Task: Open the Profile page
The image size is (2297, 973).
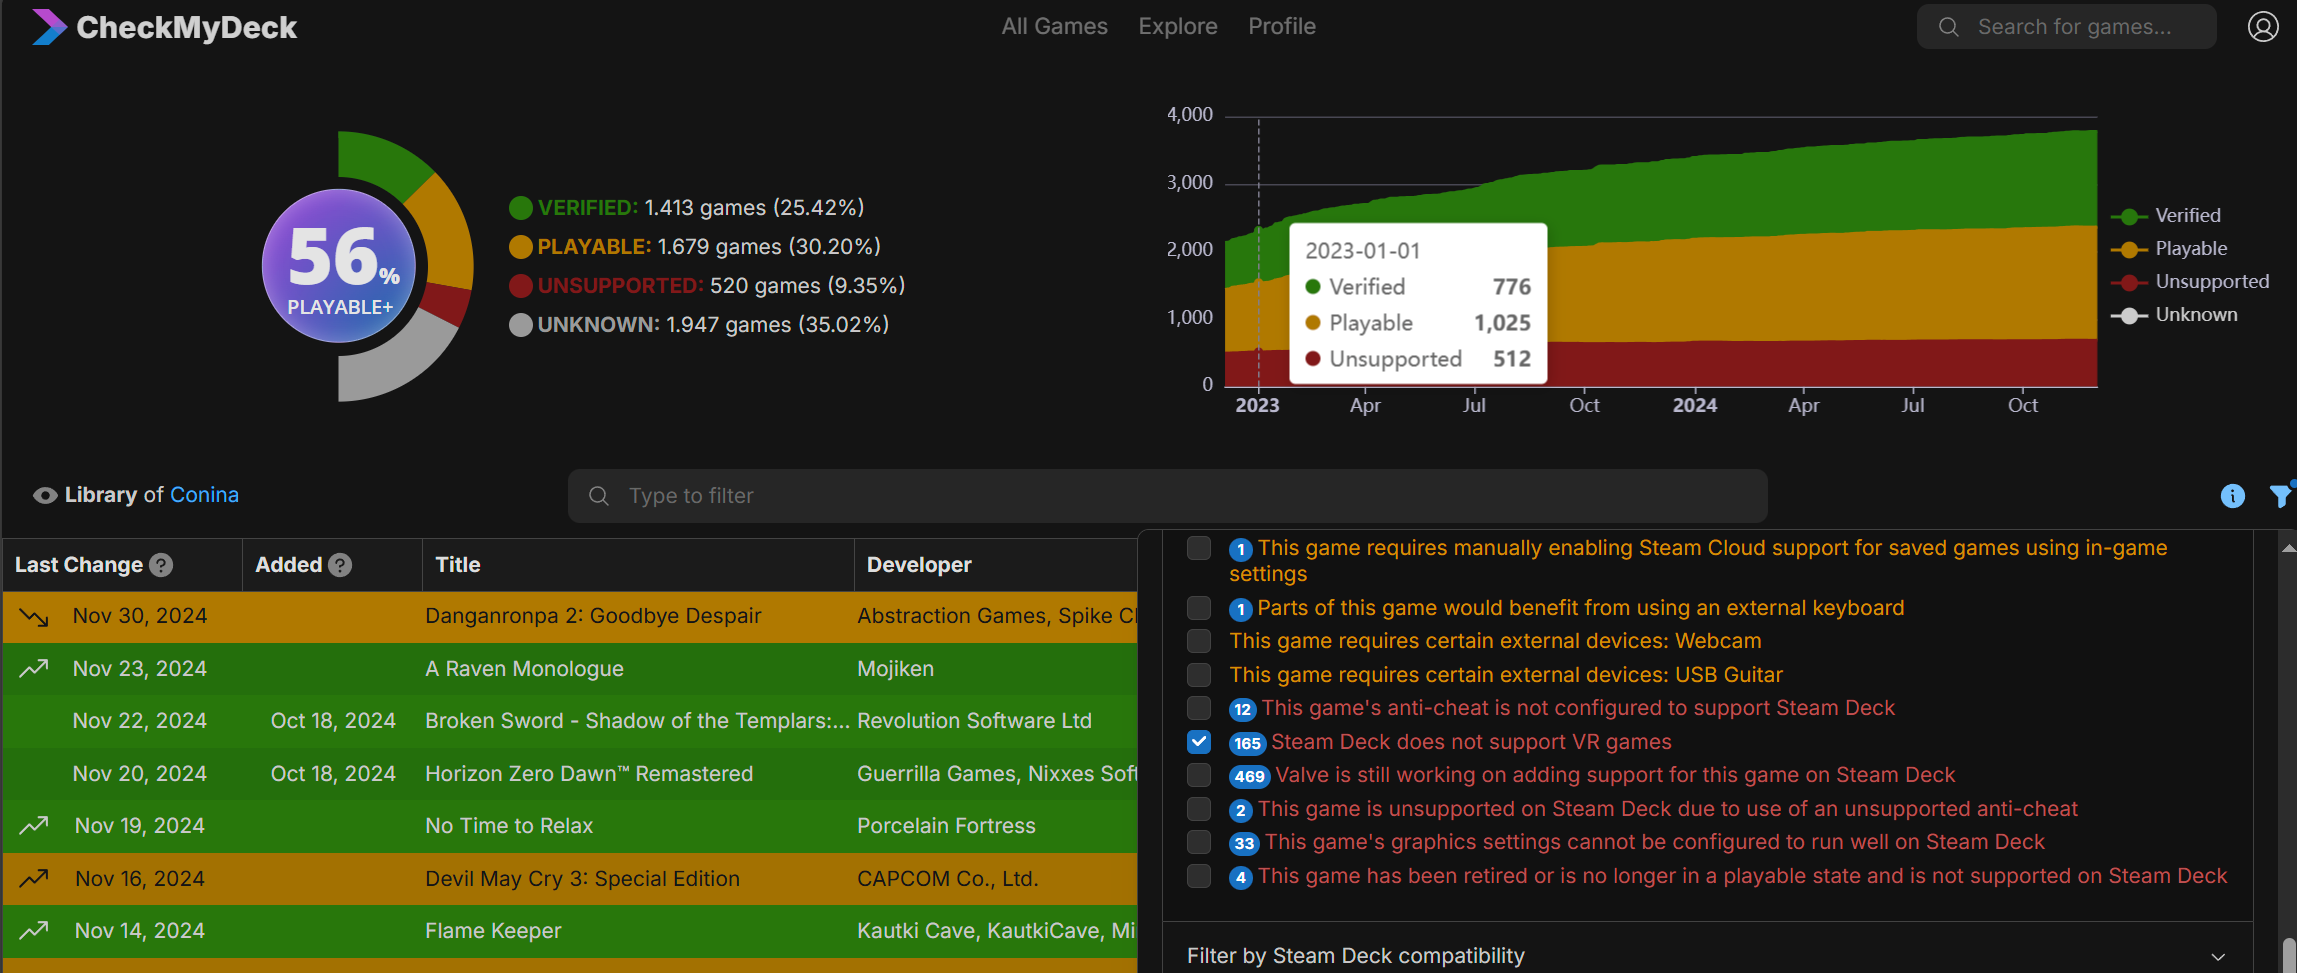Action: (1282, 27)
